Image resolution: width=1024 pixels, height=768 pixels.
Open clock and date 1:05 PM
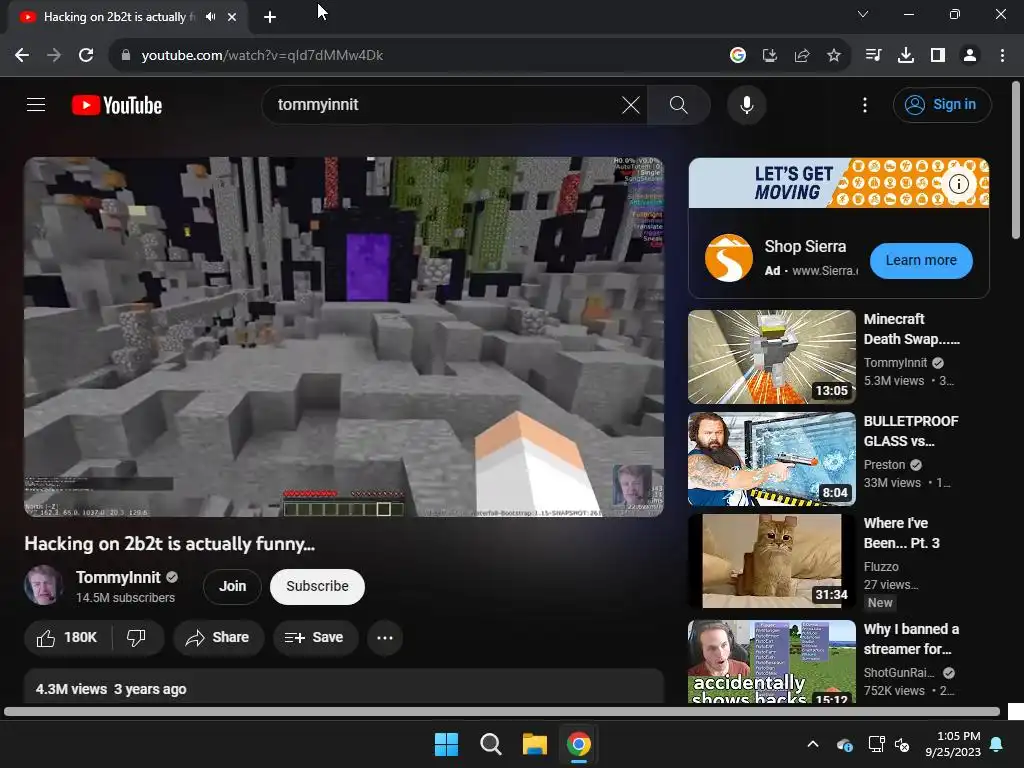pos(953,744)
